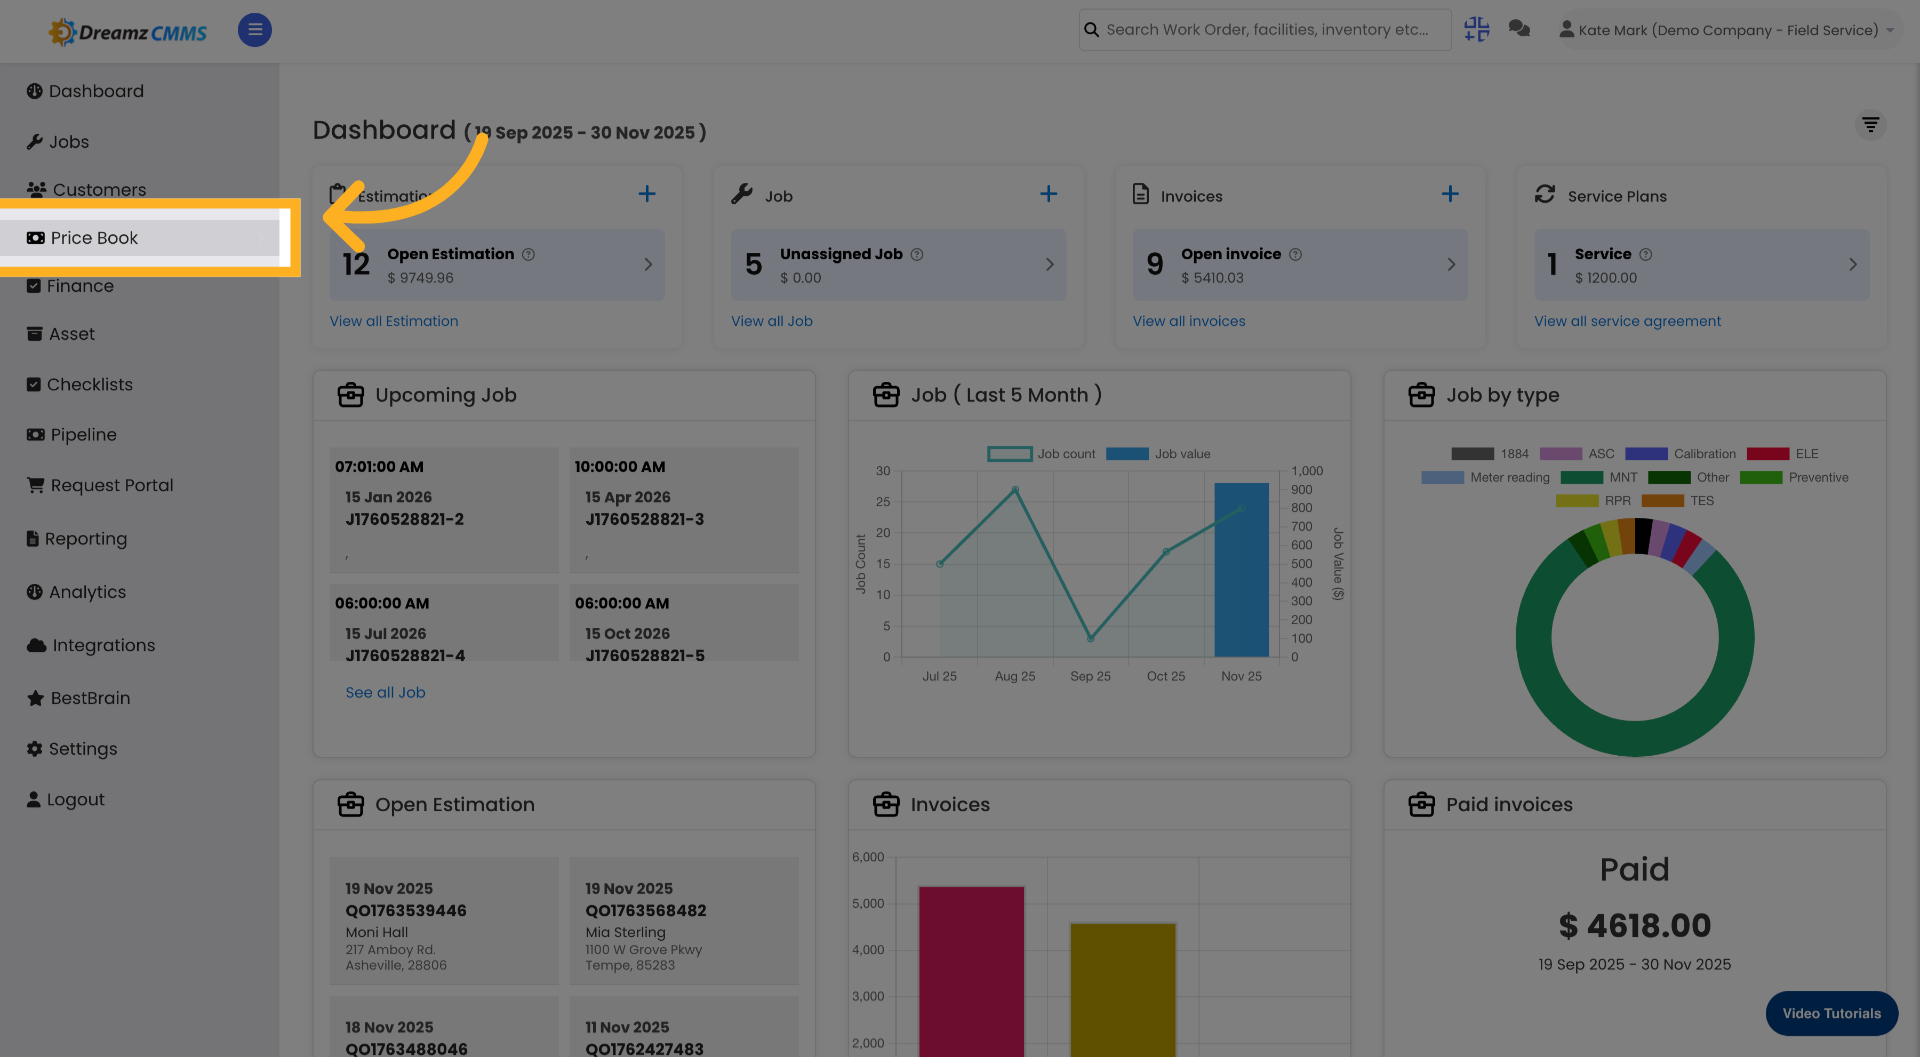Toggle the Meter reading legend swatch
The image size is (1920, 1057).
pyautogui.click(x=1442, y=478)
